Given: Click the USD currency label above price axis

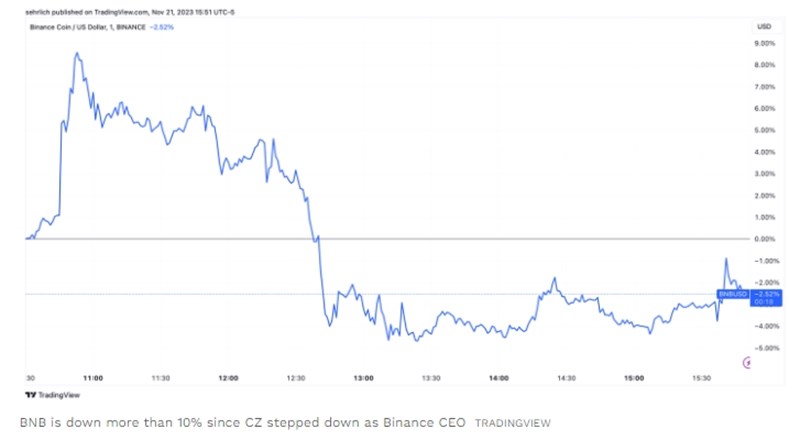Looking at the screenshot, I should 764,25.
